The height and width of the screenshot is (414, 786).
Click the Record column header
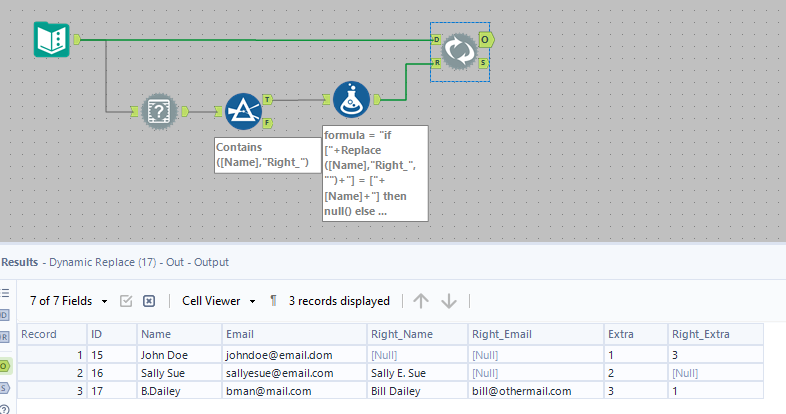coord(52,334)
